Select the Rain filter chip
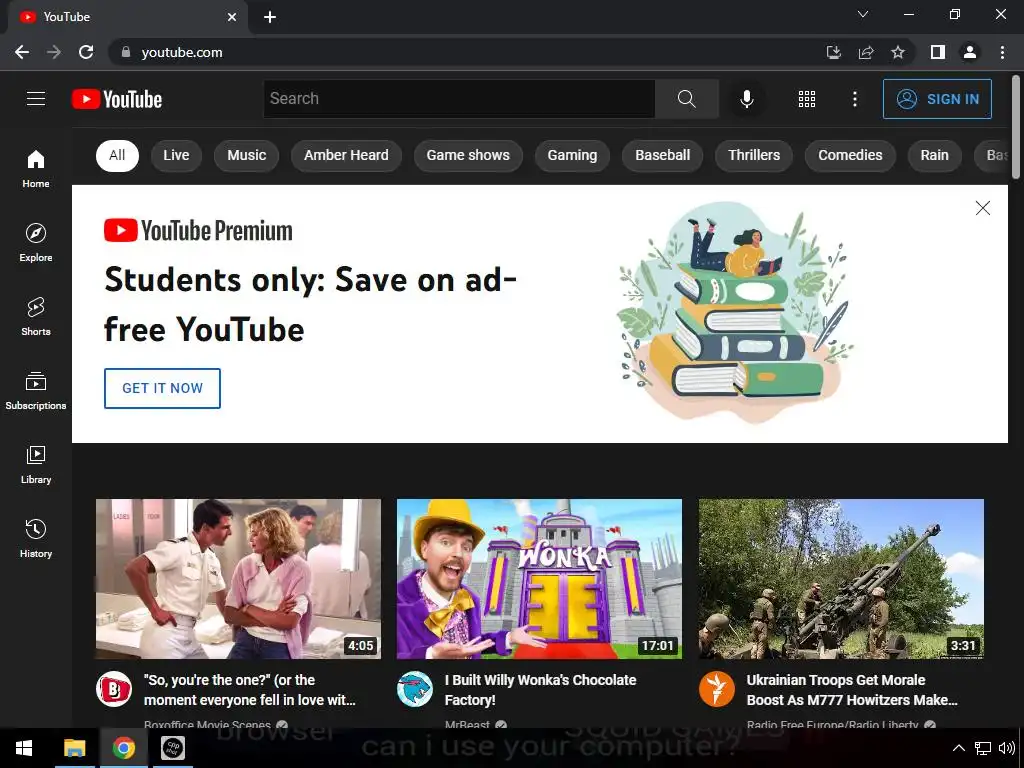Viewport: 1024px width, 768px height. coord(935,155)
